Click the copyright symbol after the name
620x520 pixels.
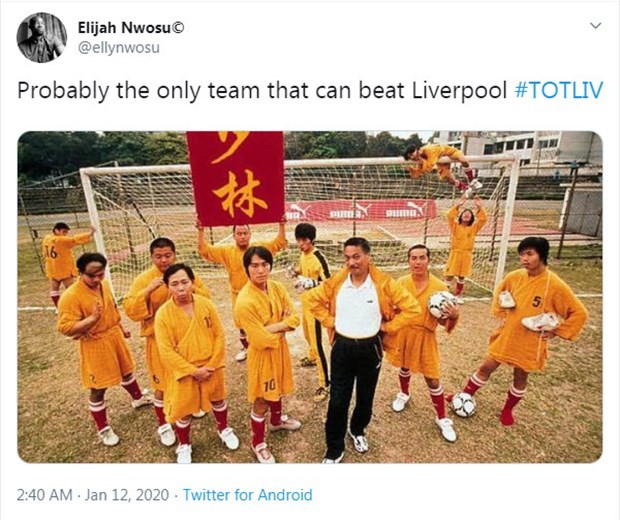pos(179,28)
